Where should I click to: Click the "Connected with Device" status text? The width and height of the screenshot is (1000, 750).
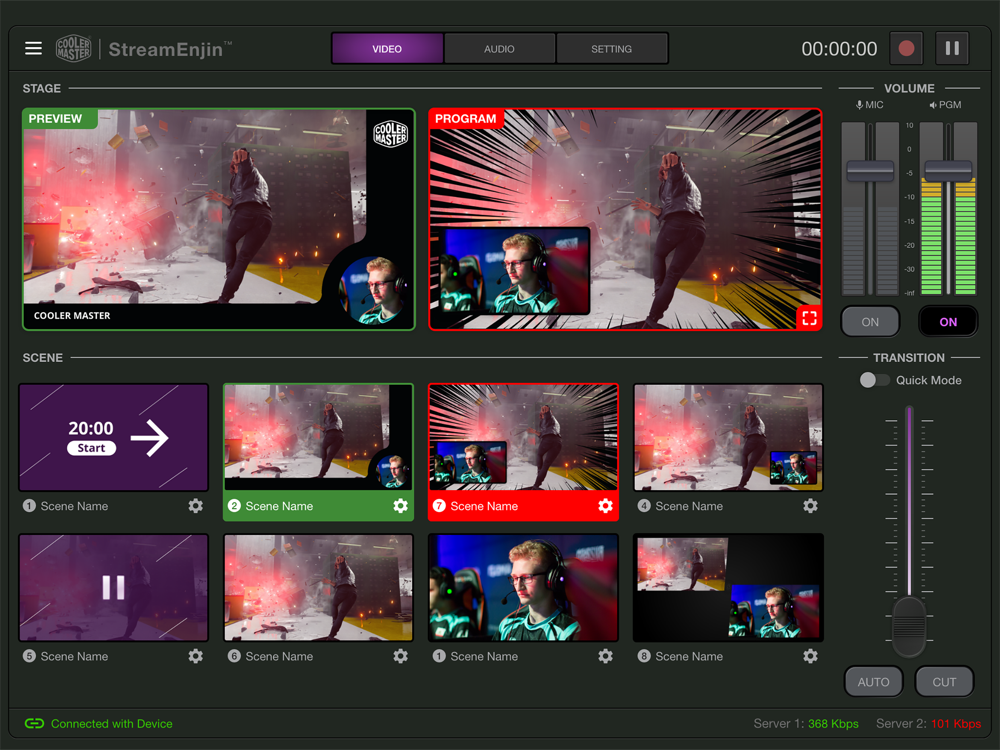(x=112, y=724)
